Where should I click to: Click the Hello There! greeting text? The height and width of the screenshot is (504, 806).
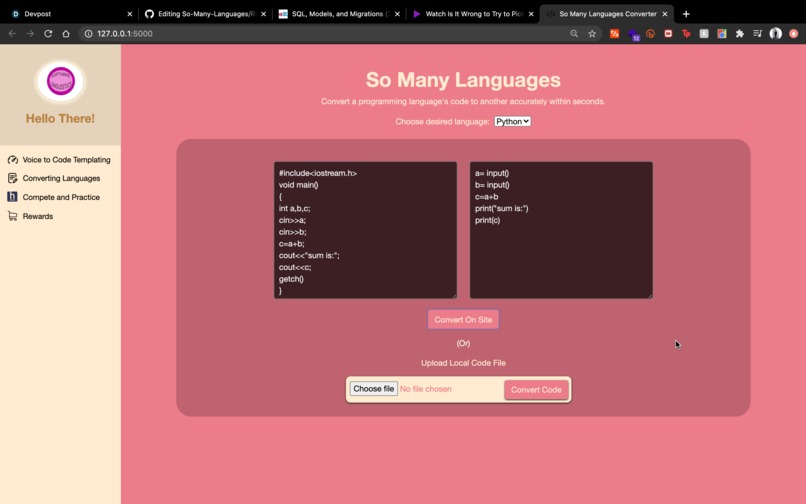click(60, 118)
